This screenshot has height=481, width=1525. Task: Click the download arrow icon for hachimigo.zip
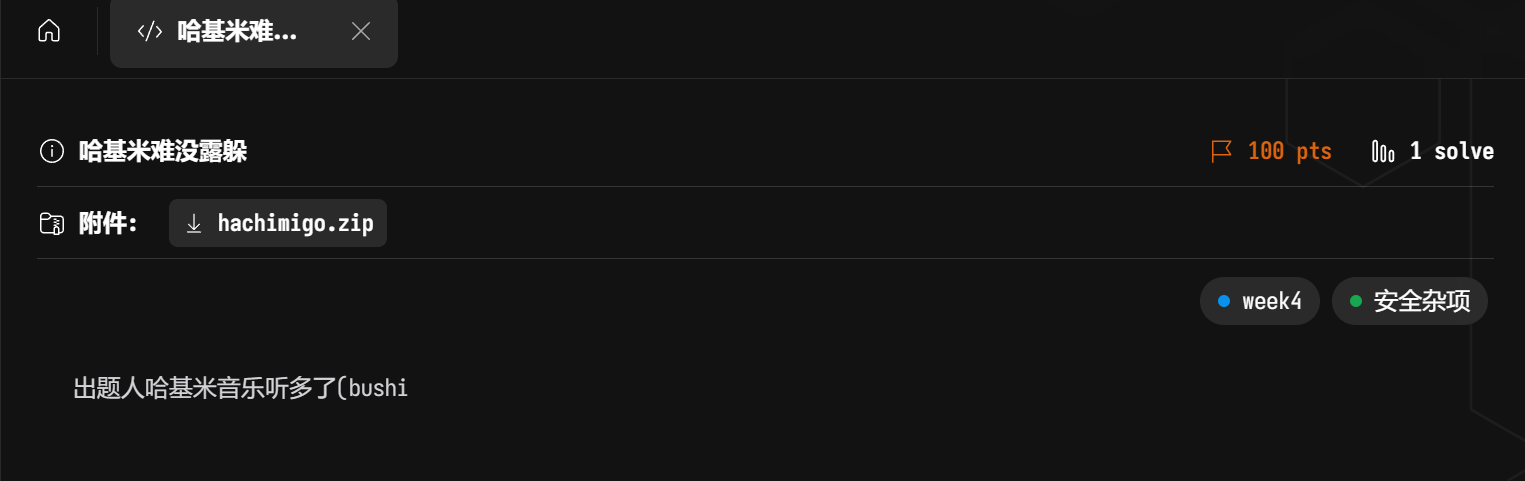pyautogui.click(x=194, y=223)
